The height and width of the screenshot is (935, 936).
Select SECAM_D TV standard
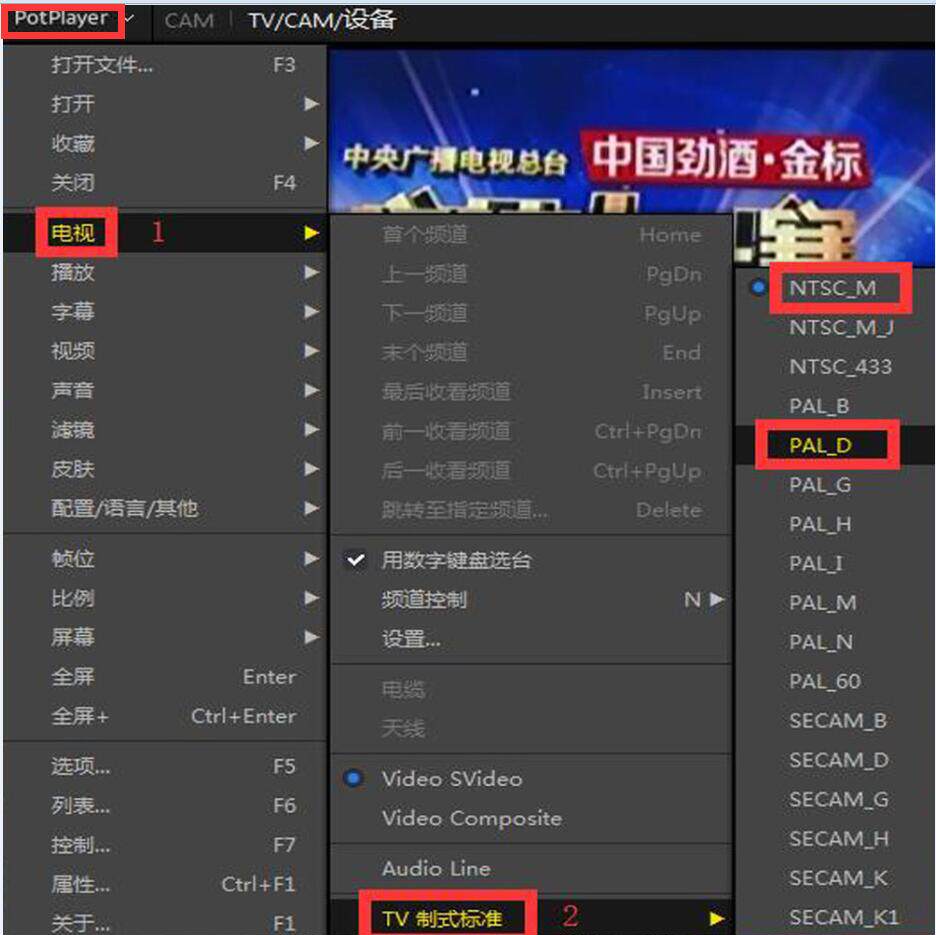[835, 760]
